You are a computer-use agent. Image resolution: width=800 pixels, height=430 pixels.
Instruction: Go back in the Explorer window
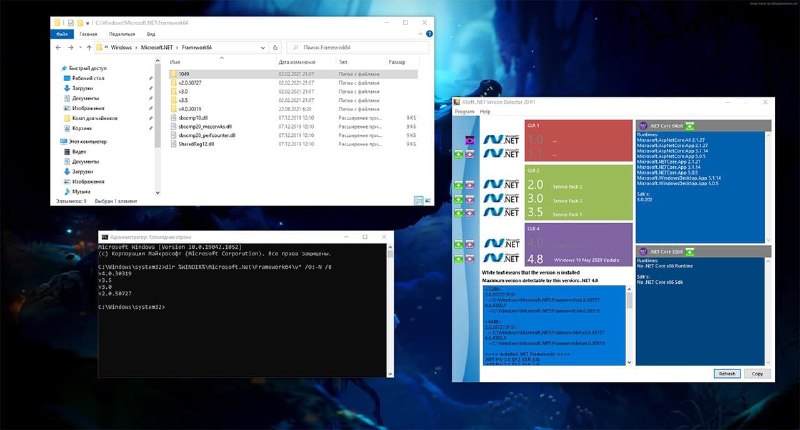click(58, 47)
